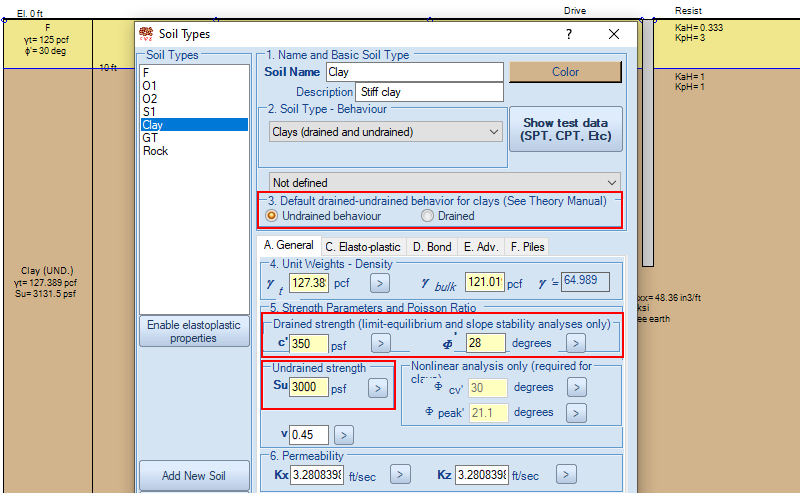800x493 pixels.
Task: Click Enable elastoplastic properties button
Action: pos(194,331)
